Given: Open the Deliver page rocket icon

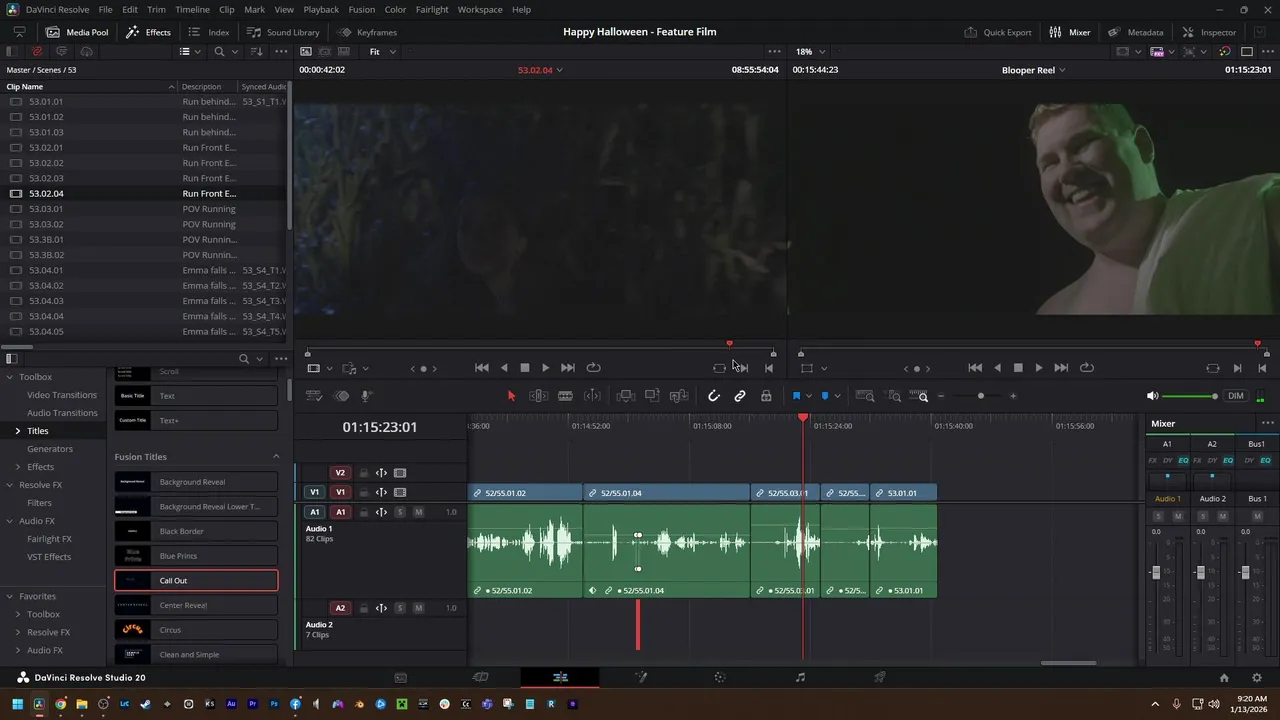Looking at the screenshot, I should click(880, 677).
